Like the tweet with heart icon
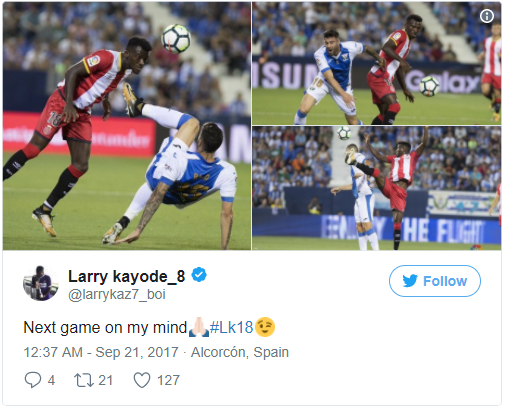The image size is (505, 406). 142,380
